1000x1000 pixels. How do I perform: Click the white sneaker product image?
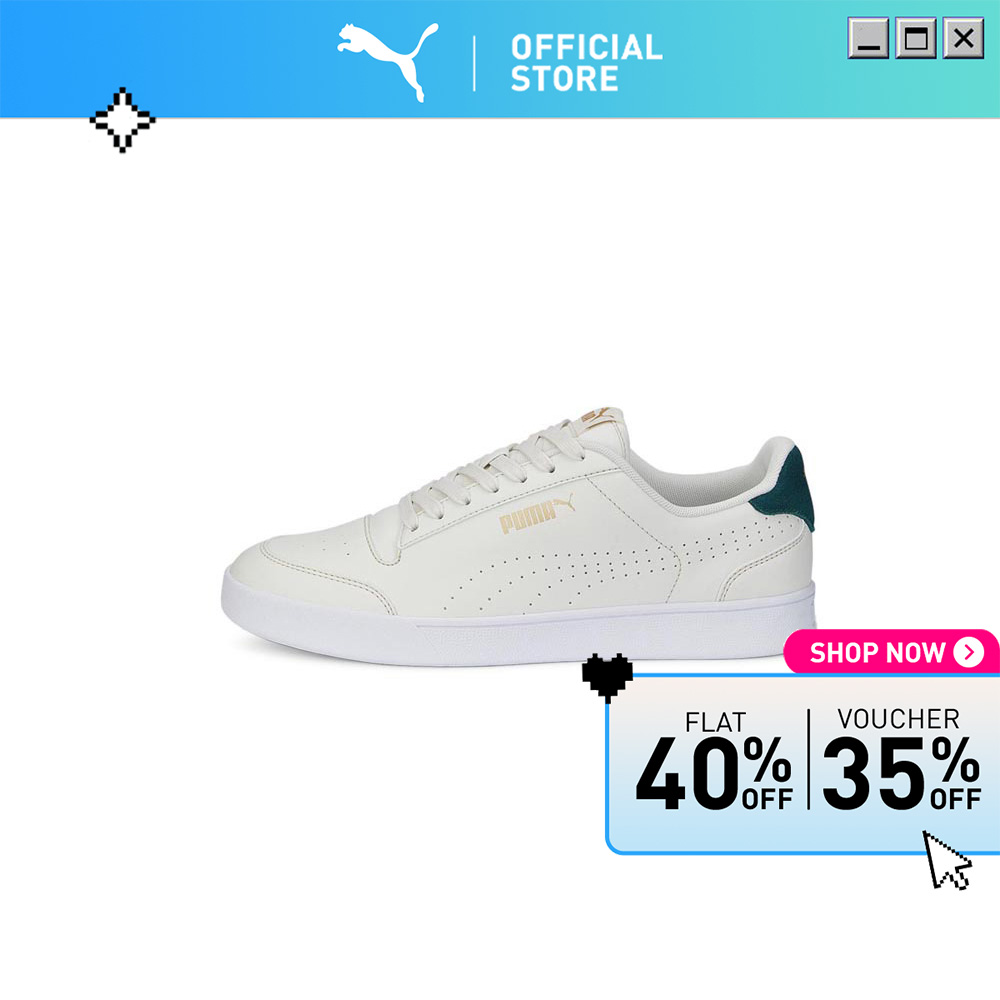(x=518, y=536)
